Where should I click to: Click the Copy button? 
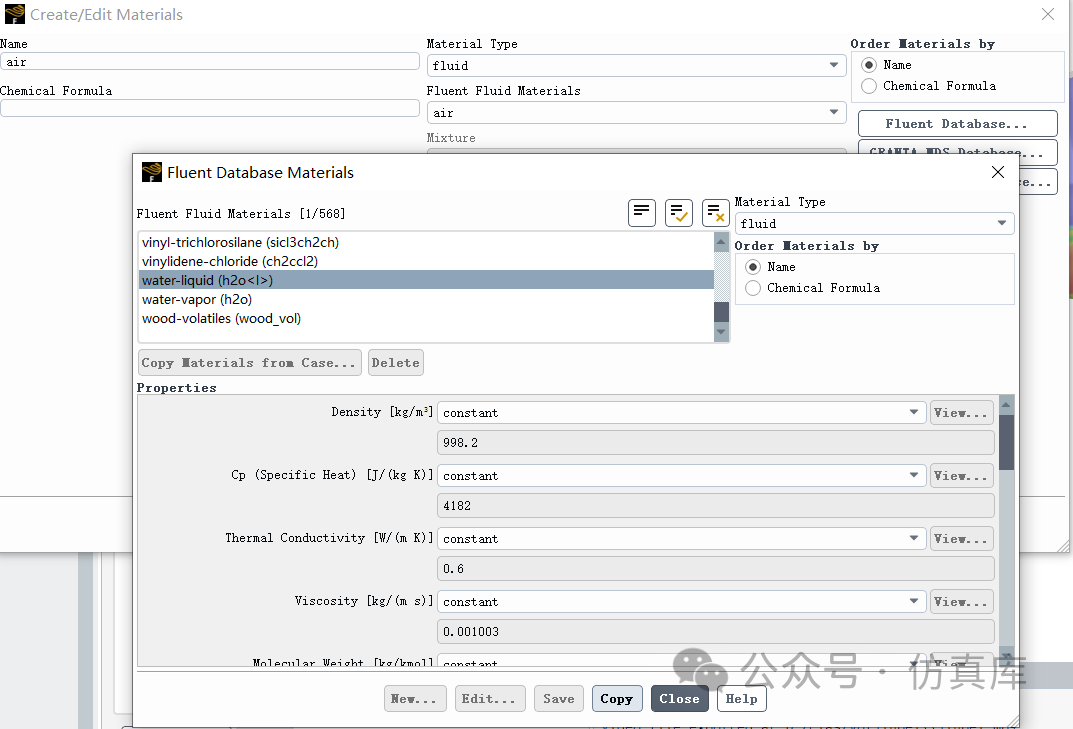[617, 699]
